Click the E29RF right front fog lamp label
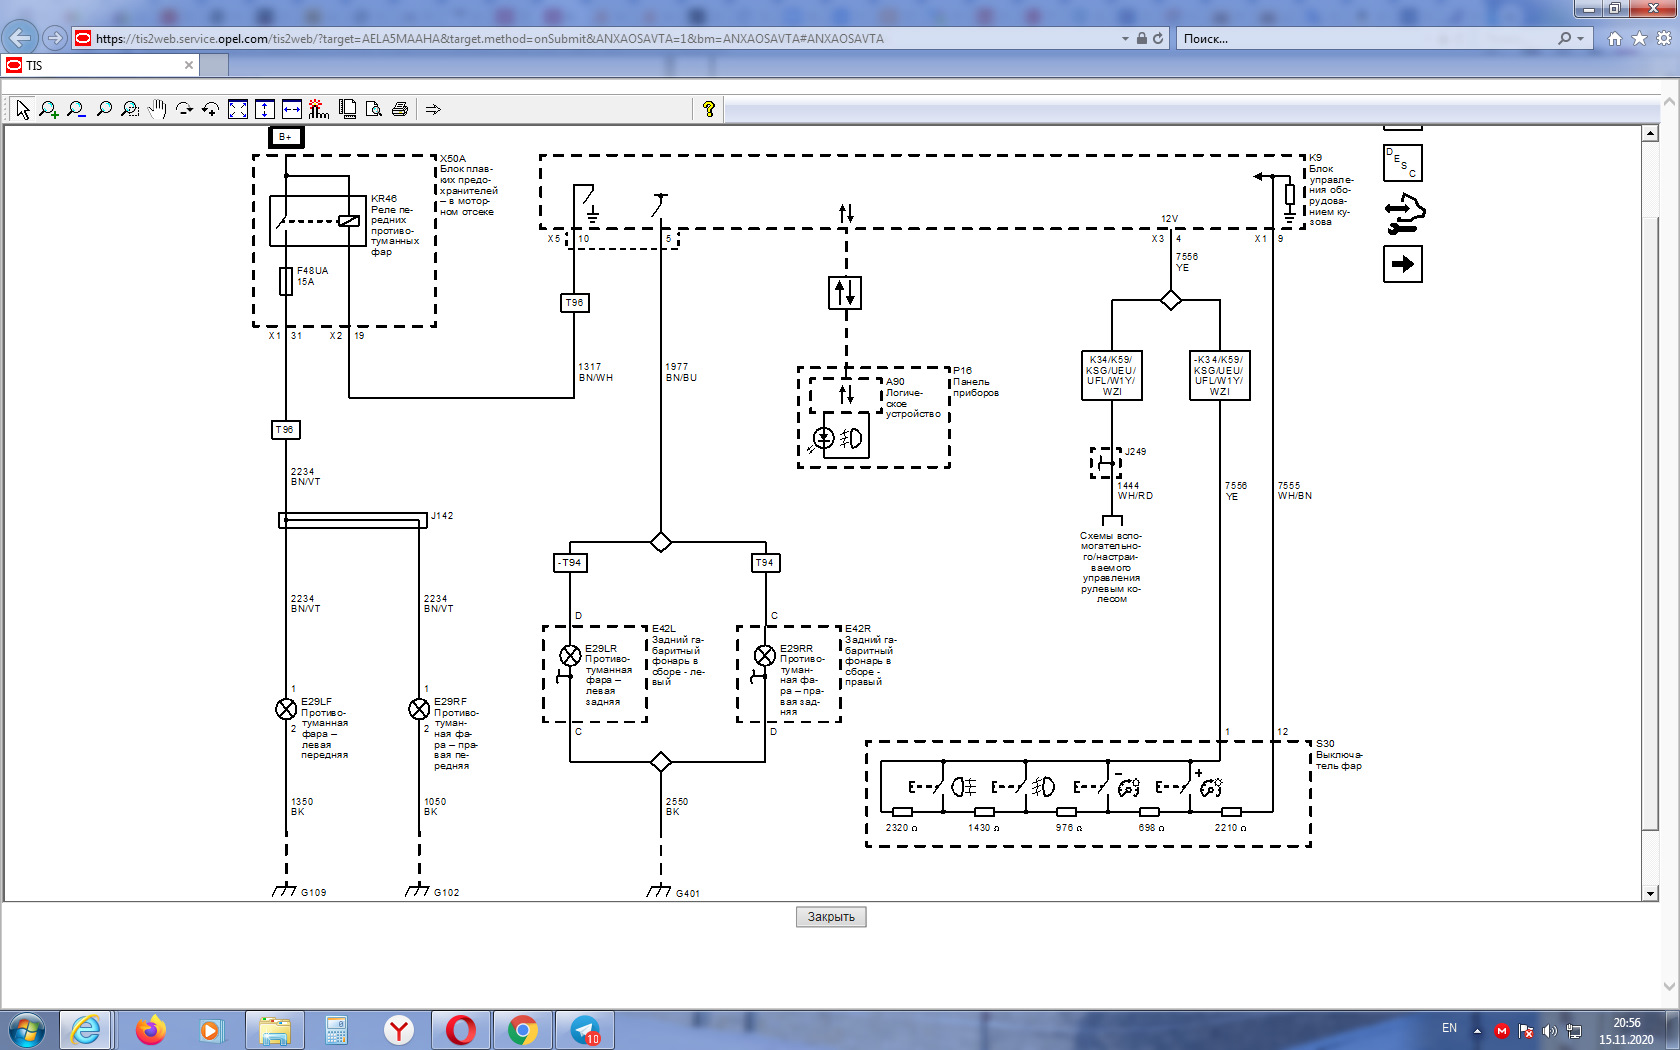This screenshot has height=1050, width=1680. point(456,734)
